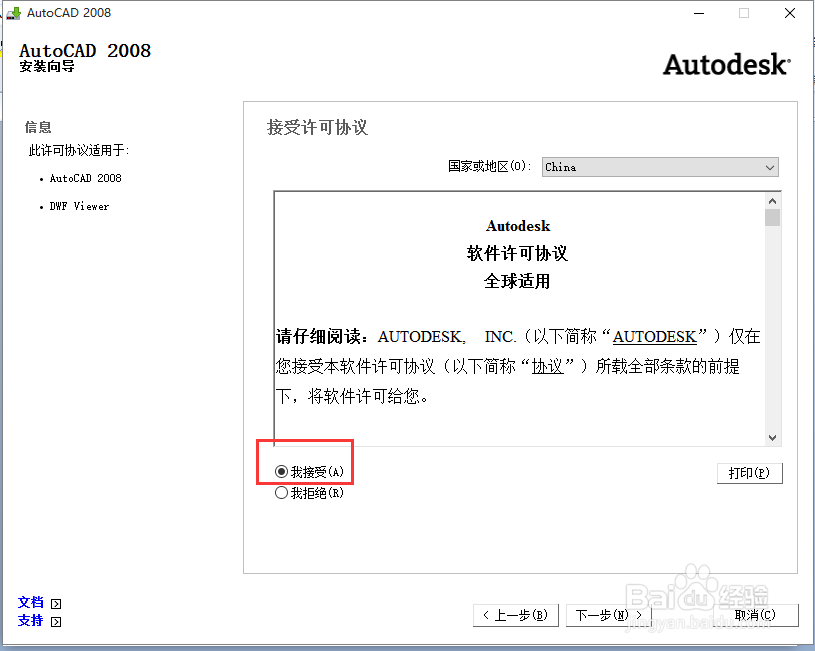This screenshot has height=651, width=815.
Task: Click the arrow icon beside 文档
Action: pos(56,602)
